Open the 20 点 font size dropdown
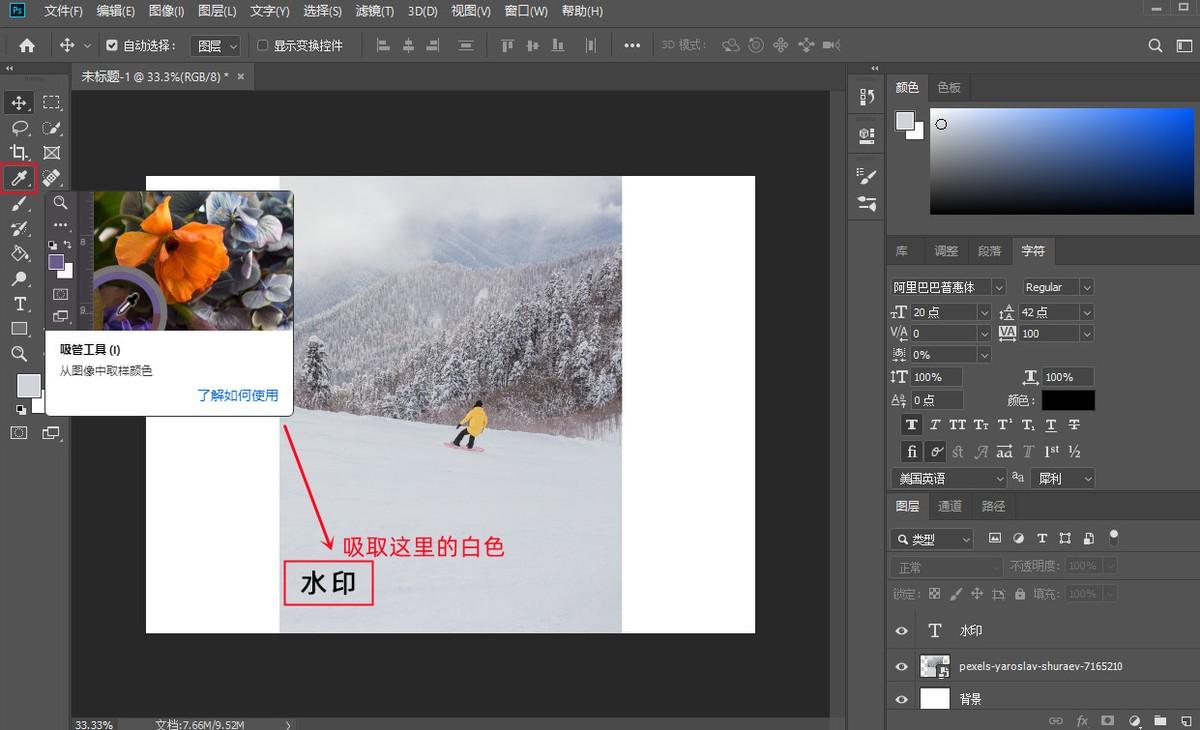 985,312
